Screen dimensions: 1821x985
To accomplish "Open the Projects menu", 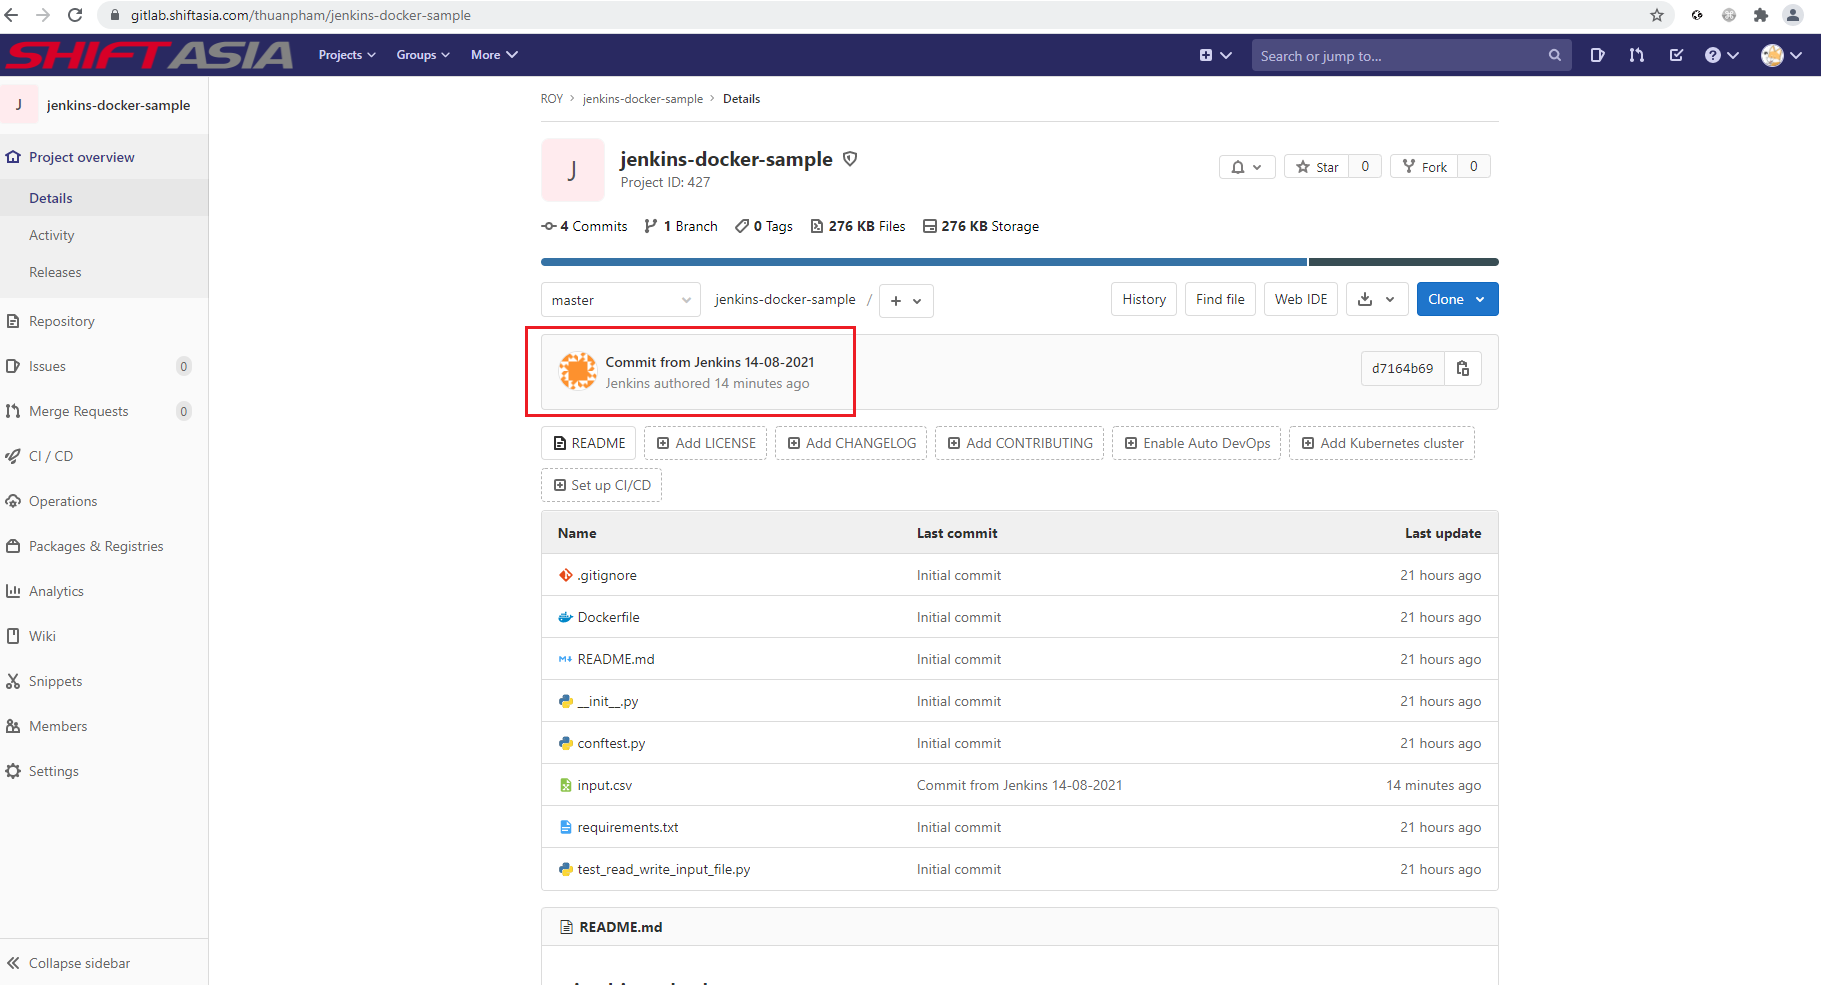I will coord(347,55).
